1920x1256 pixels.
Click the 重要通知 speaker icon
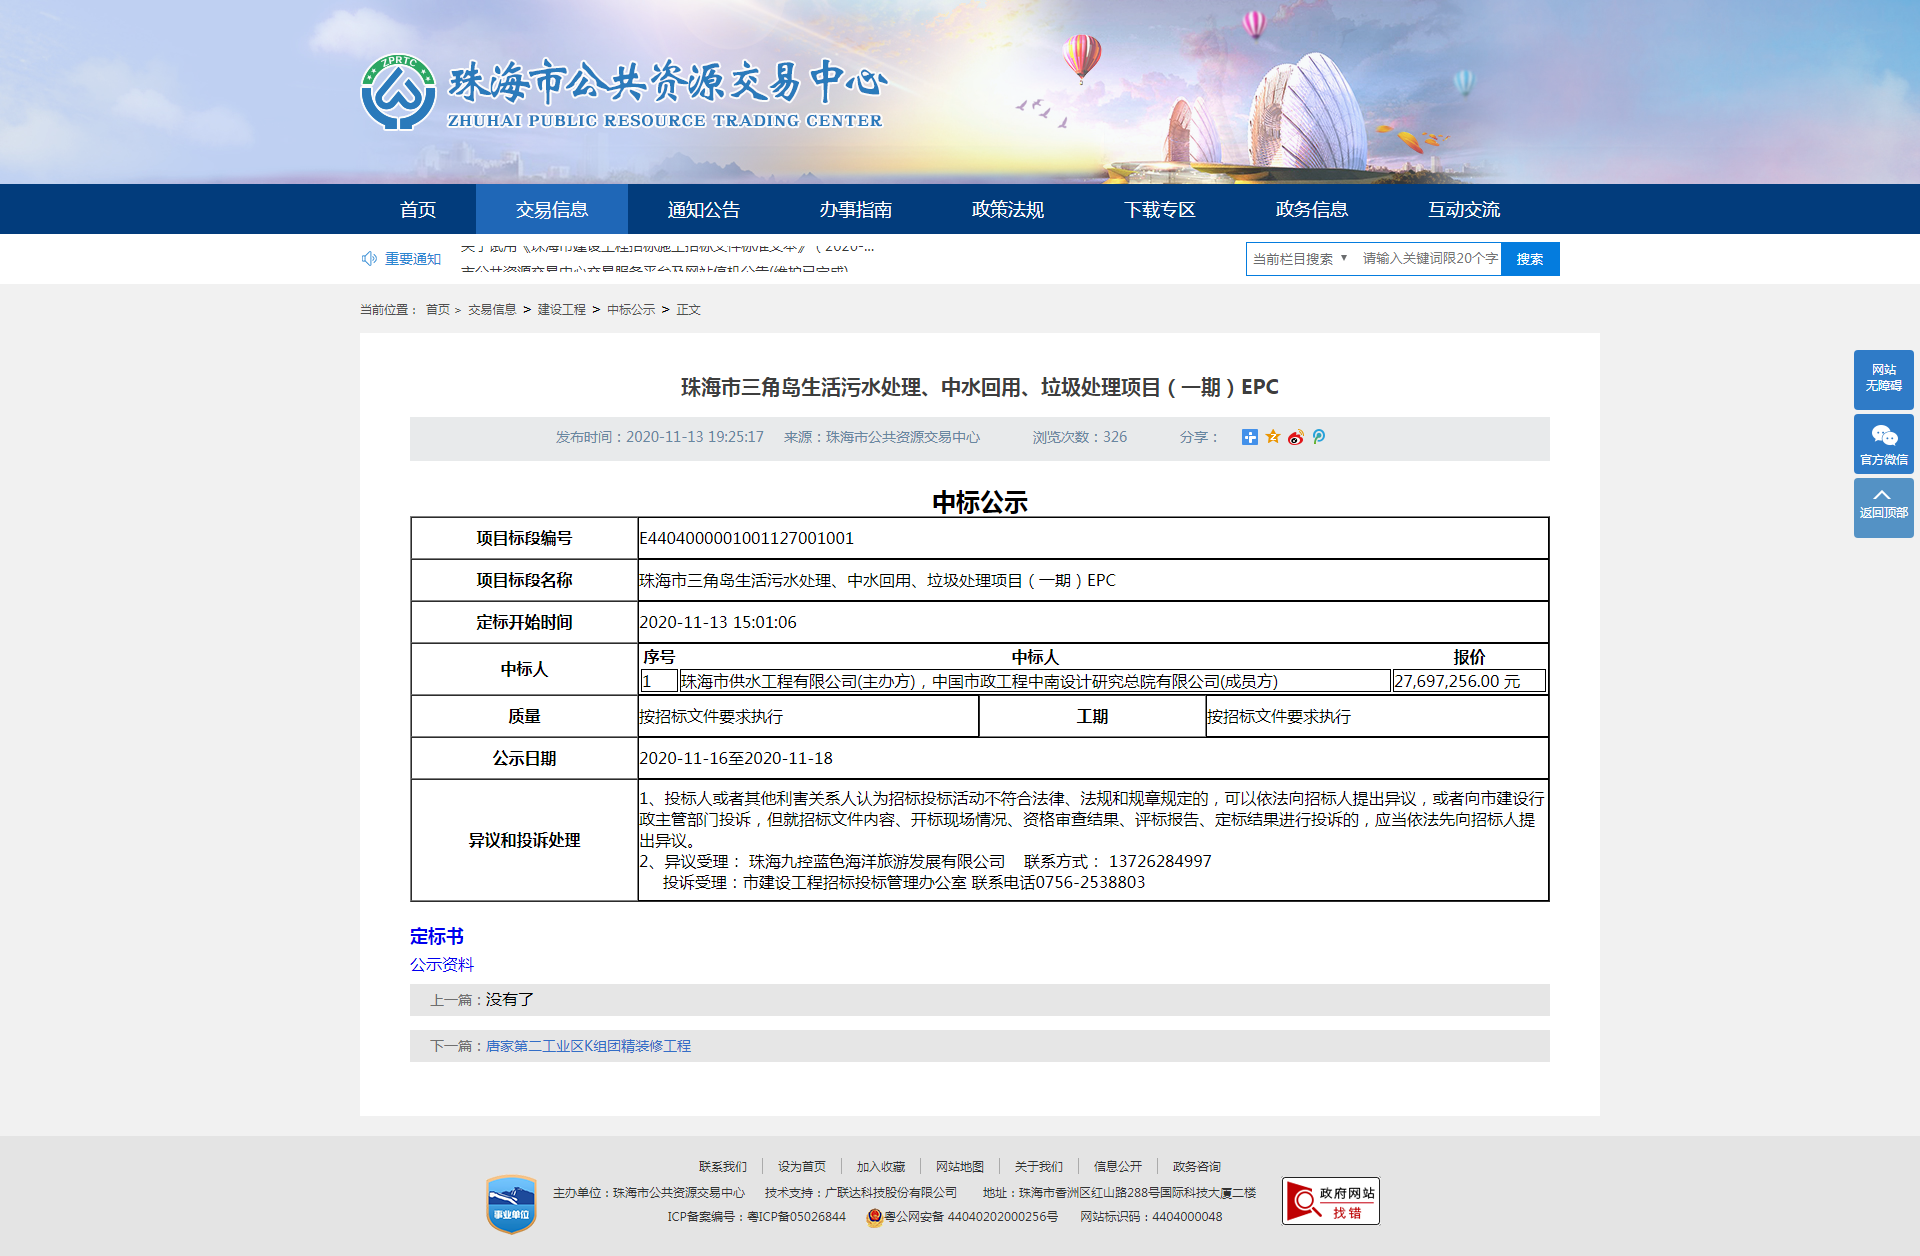[369, 259]
